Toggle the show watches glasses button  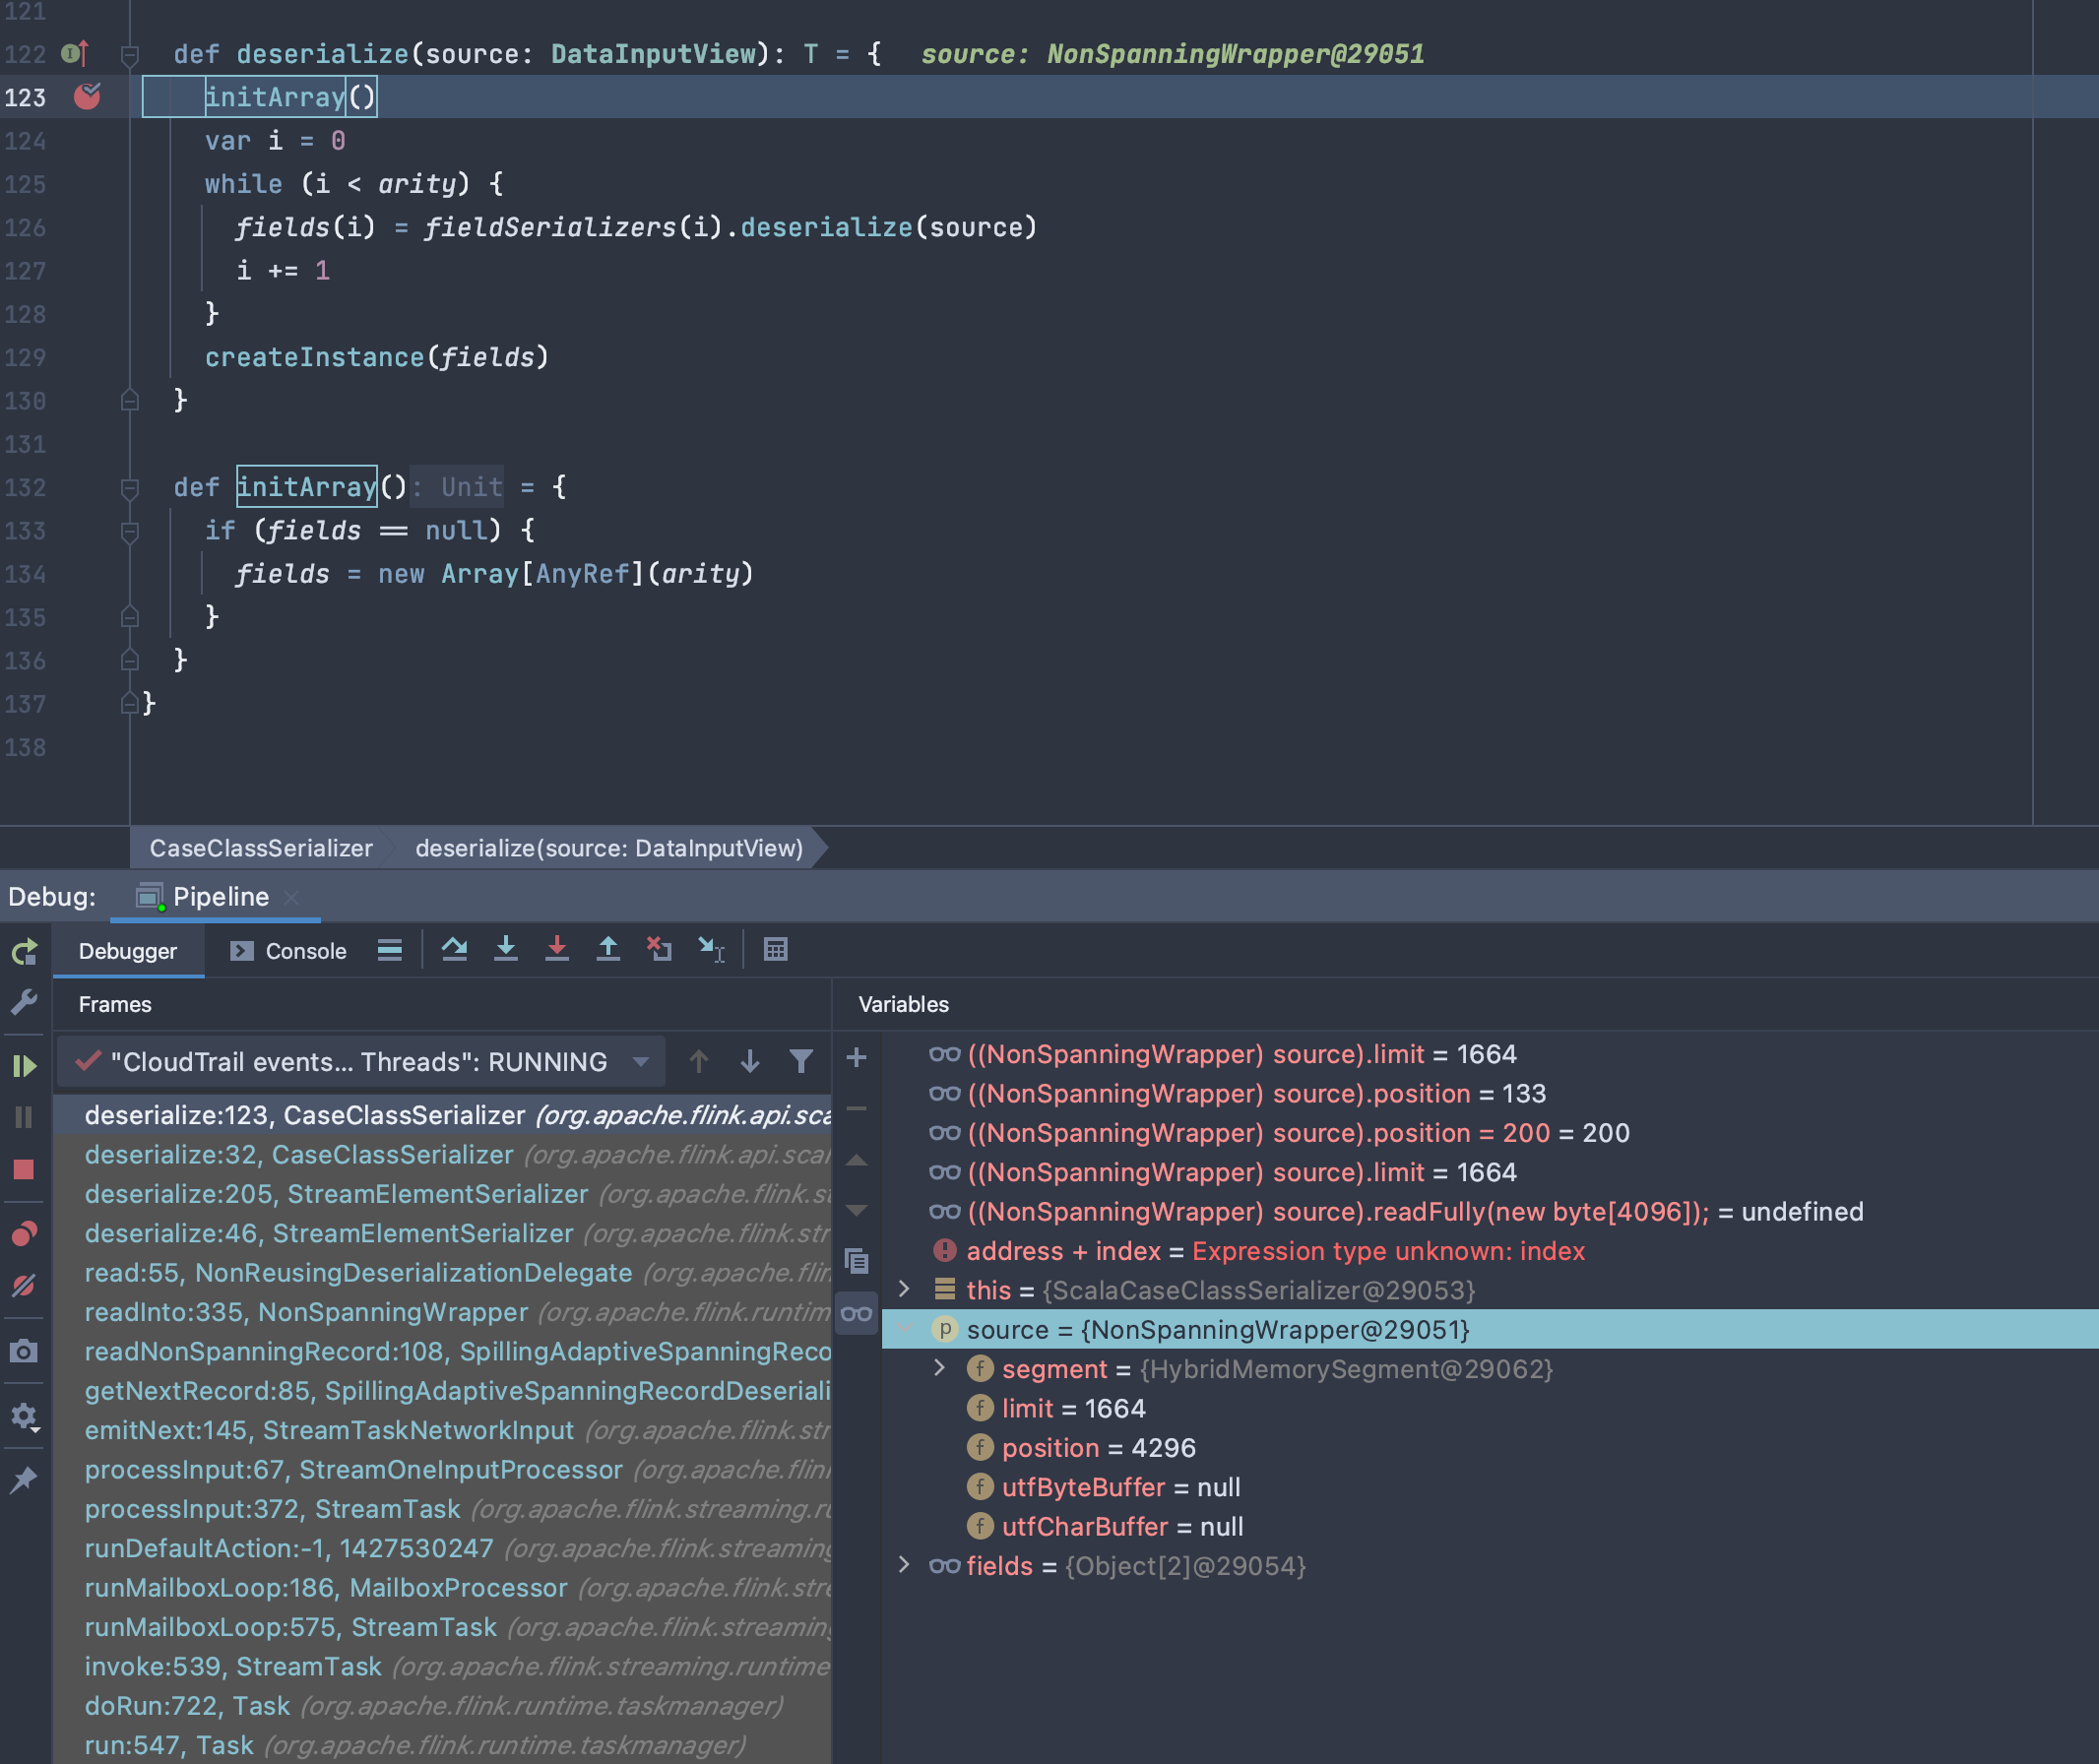tap(856, 1313)
